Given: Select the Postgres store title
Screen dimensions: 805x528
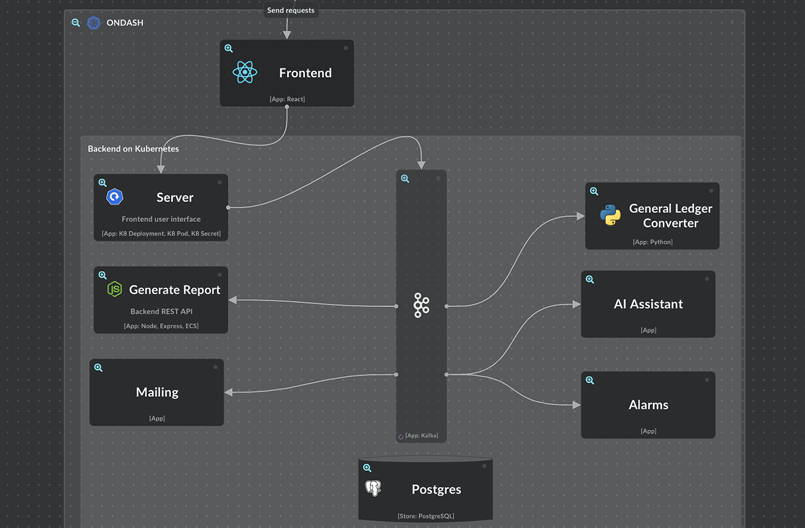Looking at the screenshot, I should click(x=436, y=489).
